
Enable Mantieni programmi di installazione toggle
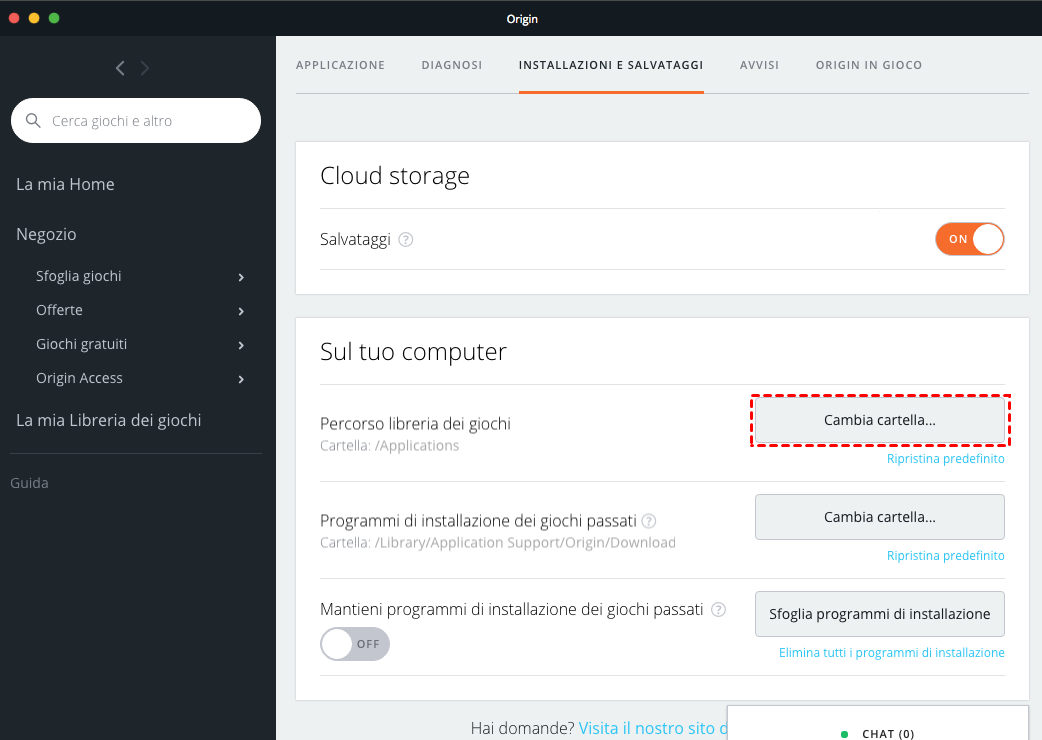355,644
